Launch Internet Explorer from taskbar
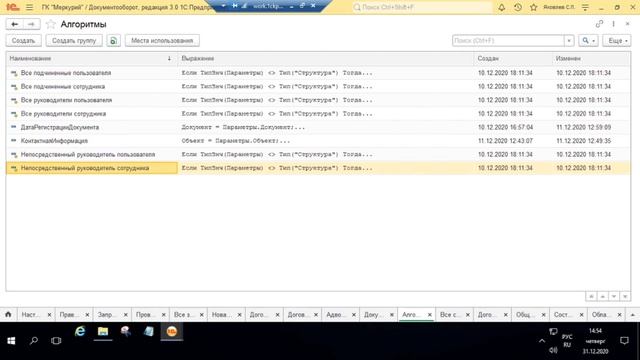The height and width of the screenshot is (360, 640). pyautogui.click(x=80, y=331)
